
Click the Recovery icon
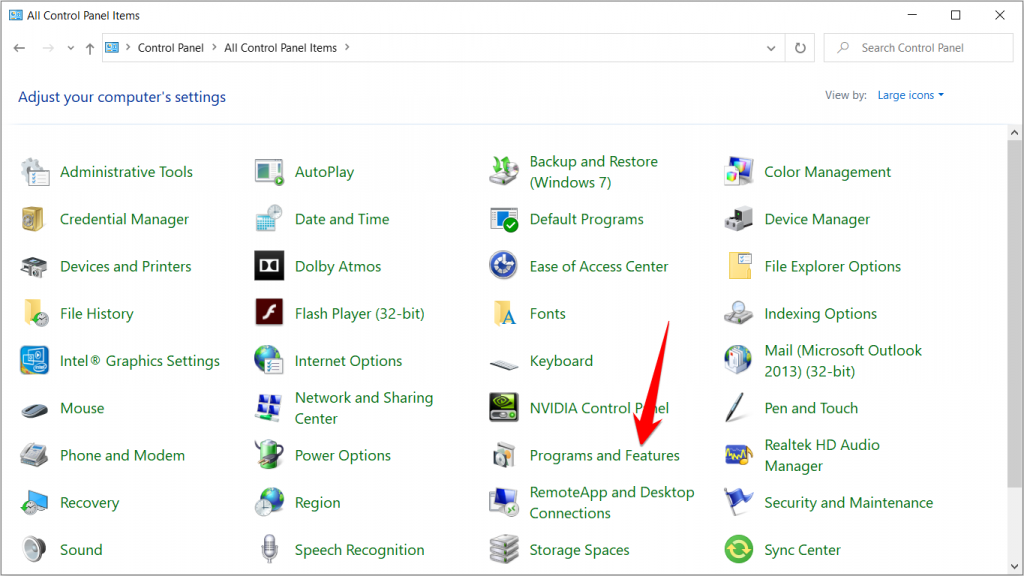(34, 503)
